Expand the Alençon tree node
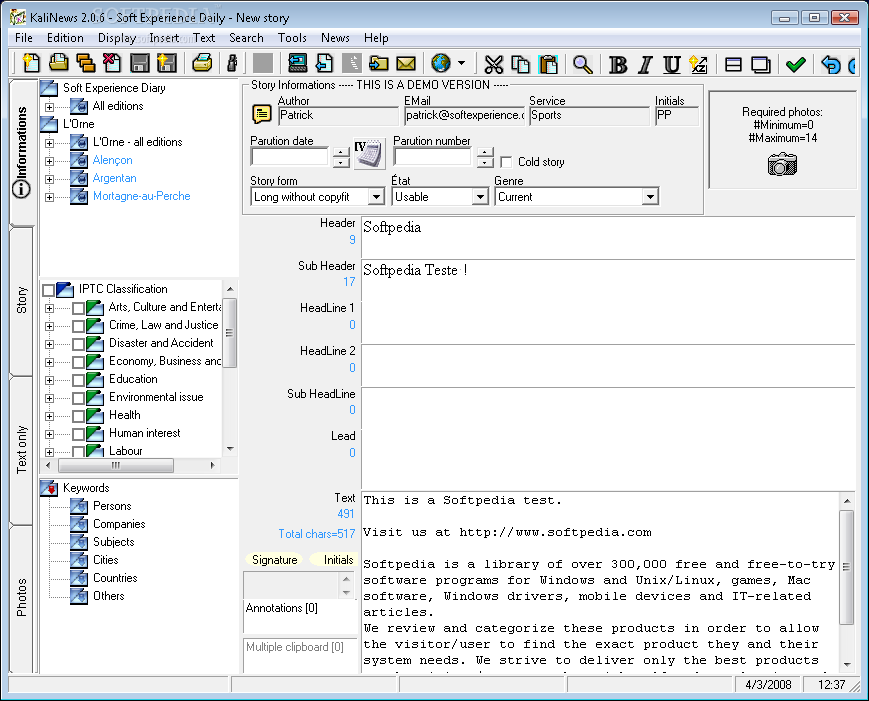Screen dimensions: 869x701 tap(49, 161)
